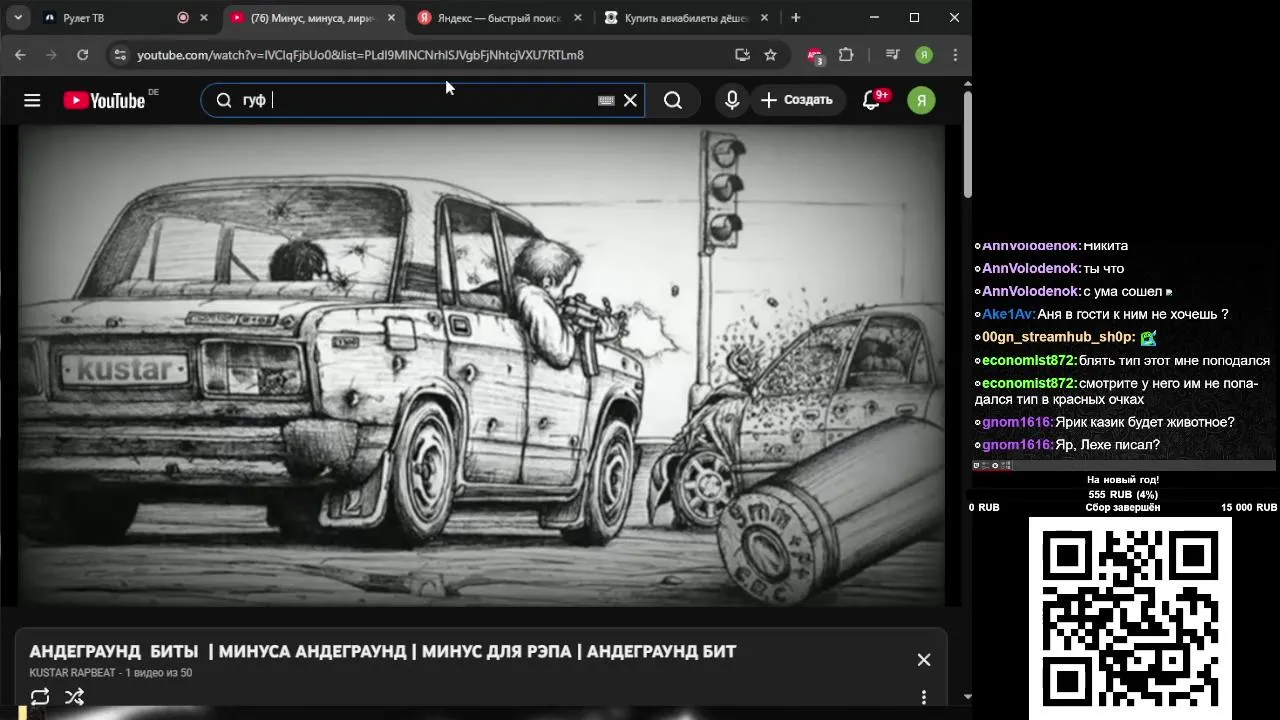Open the media controls toolbar icon
The image size is (1280, 720).
[893, 55]
